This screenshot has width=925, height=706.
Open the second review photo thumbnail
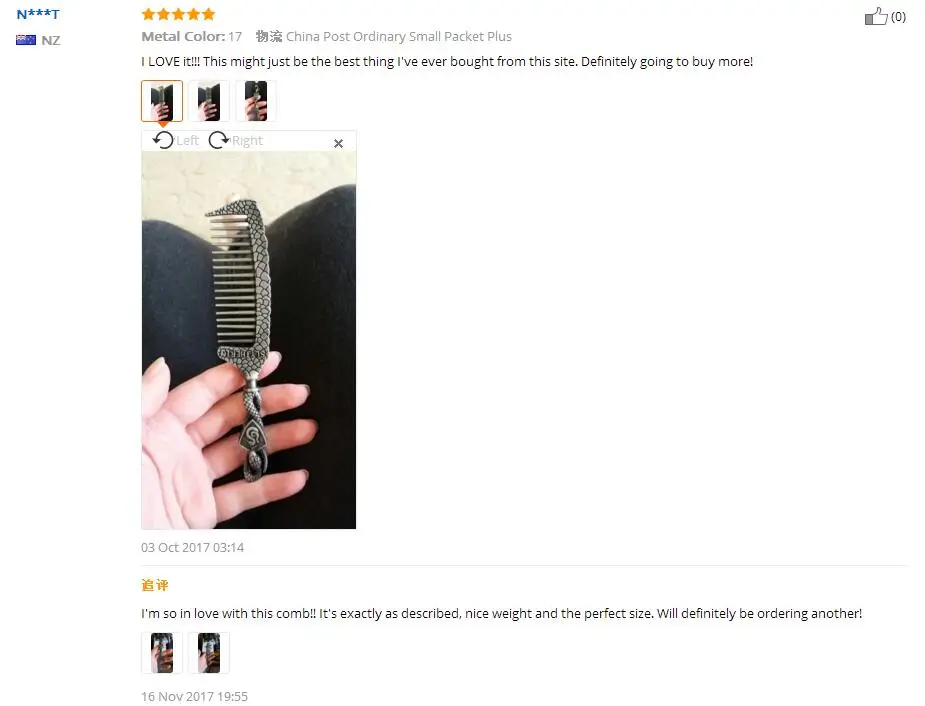pyautogui.click(x=209, y=101)
